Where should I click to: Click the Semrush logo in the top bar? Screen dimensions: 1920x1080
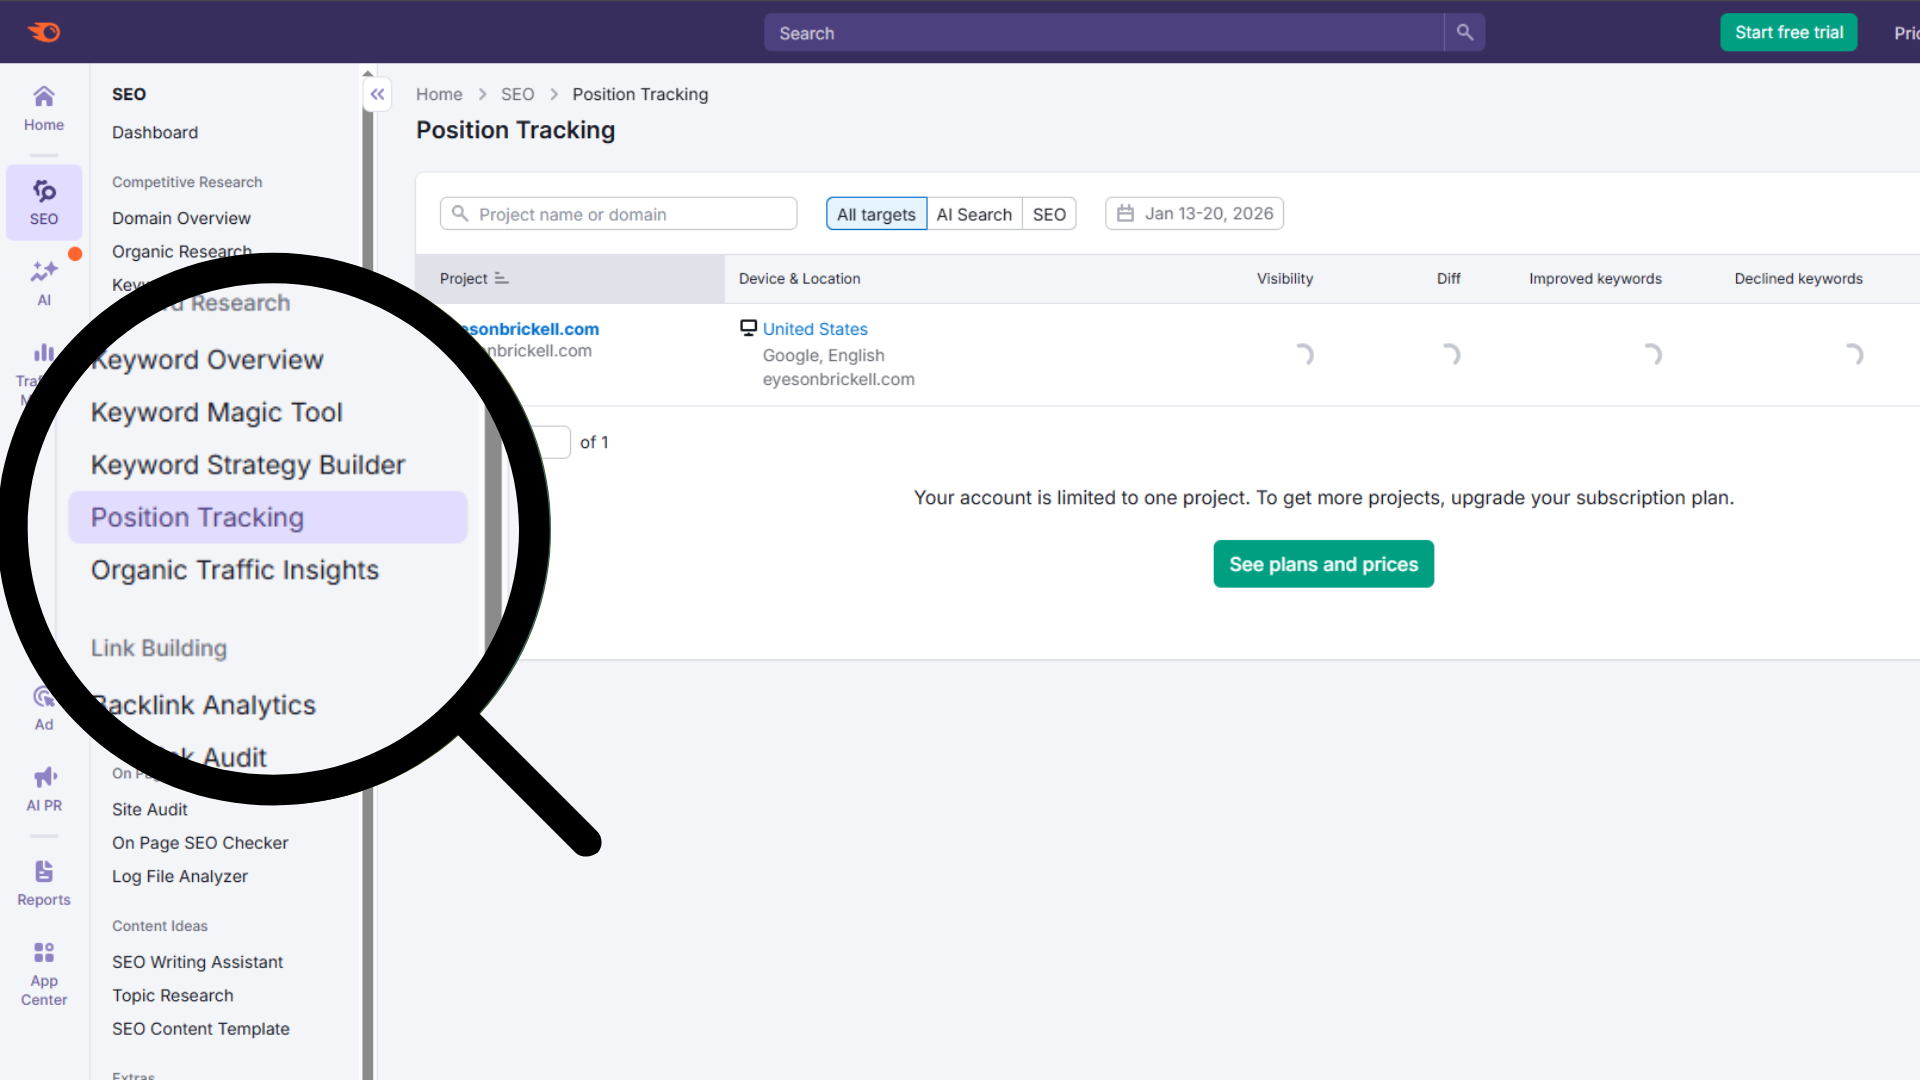[x=45, y=31]
